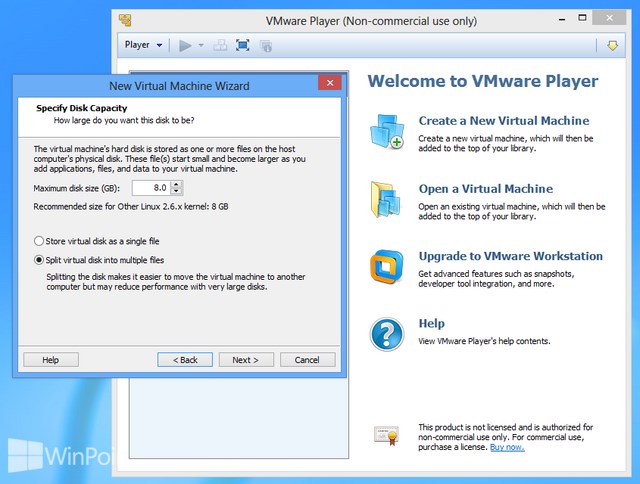Screen dimensions: 640x484
Task: Click VMware Player title bar app icon
Action: [125, 20]
